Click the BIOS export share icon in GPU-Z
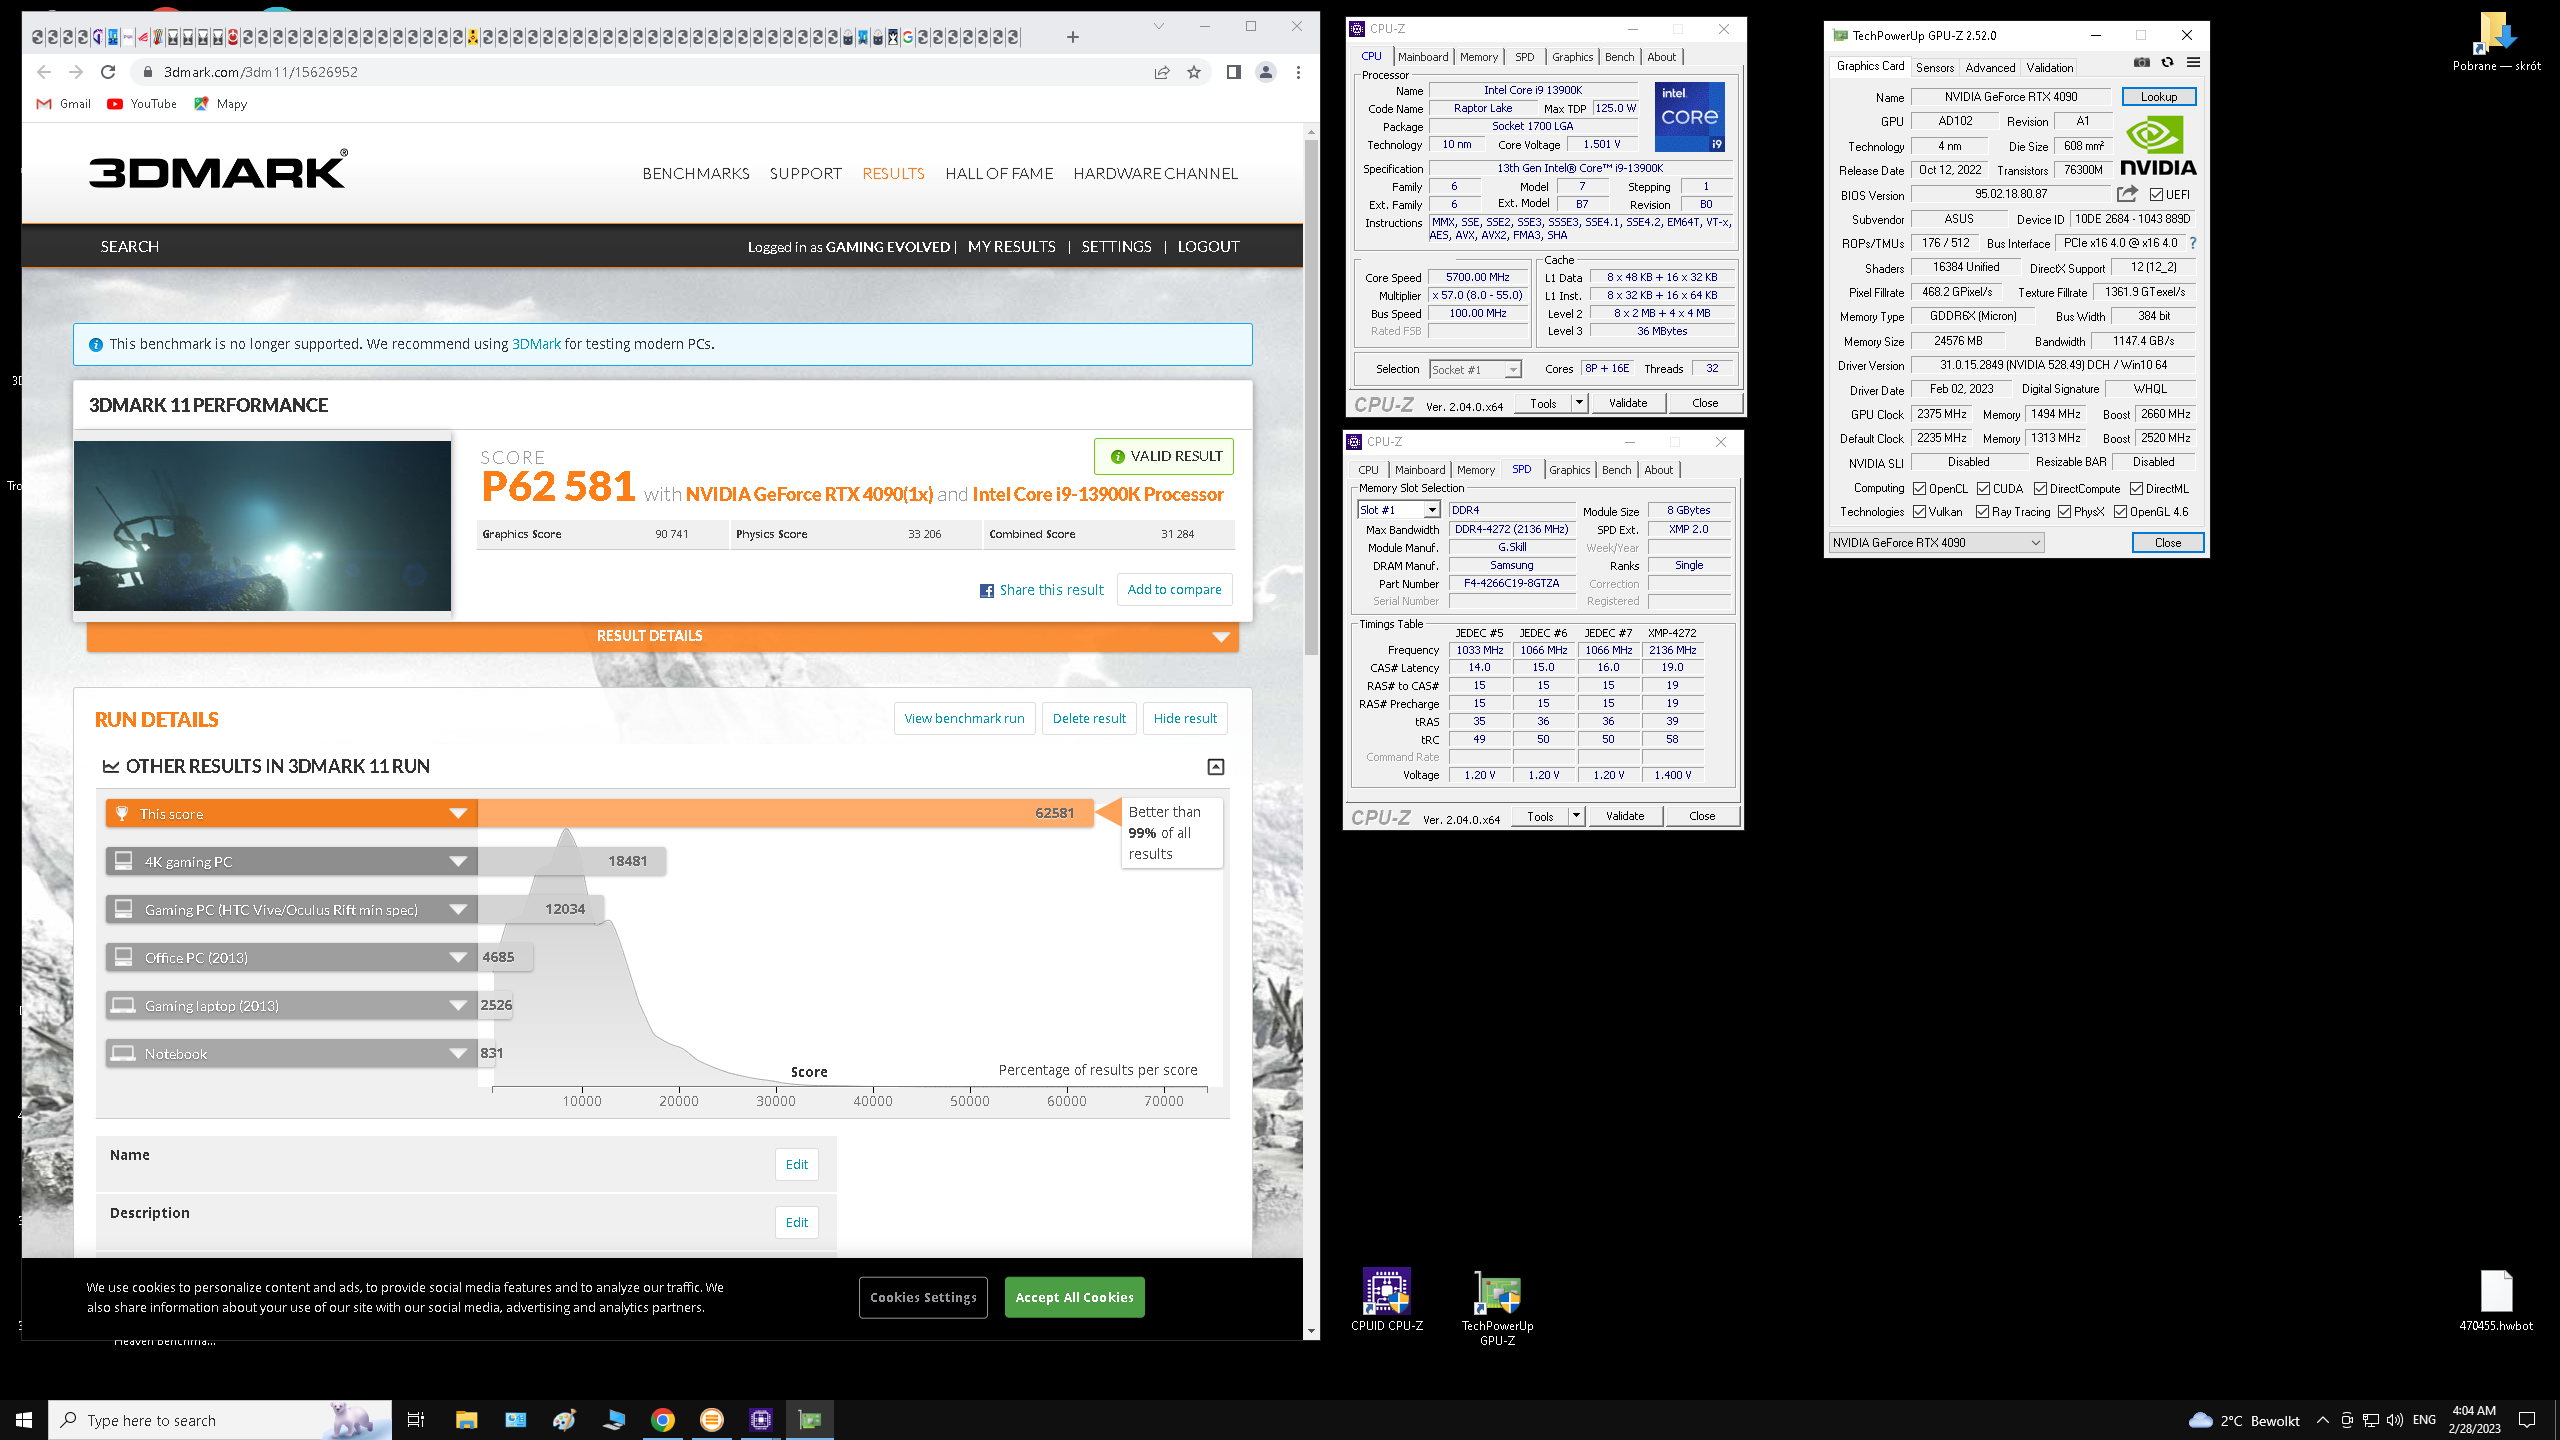 (2126, 194)
